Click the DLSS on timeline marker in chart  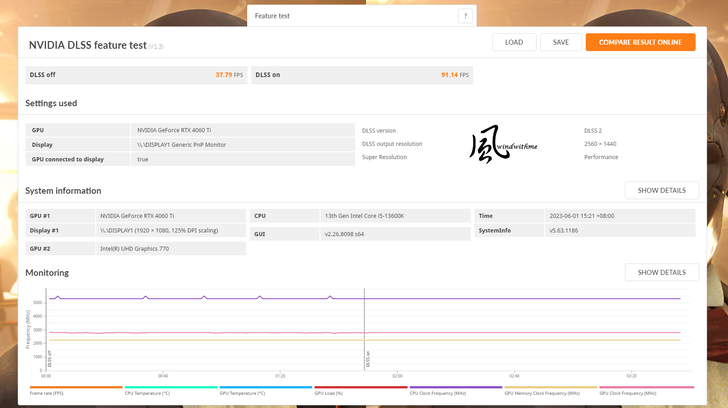click(x=368, y=355)
